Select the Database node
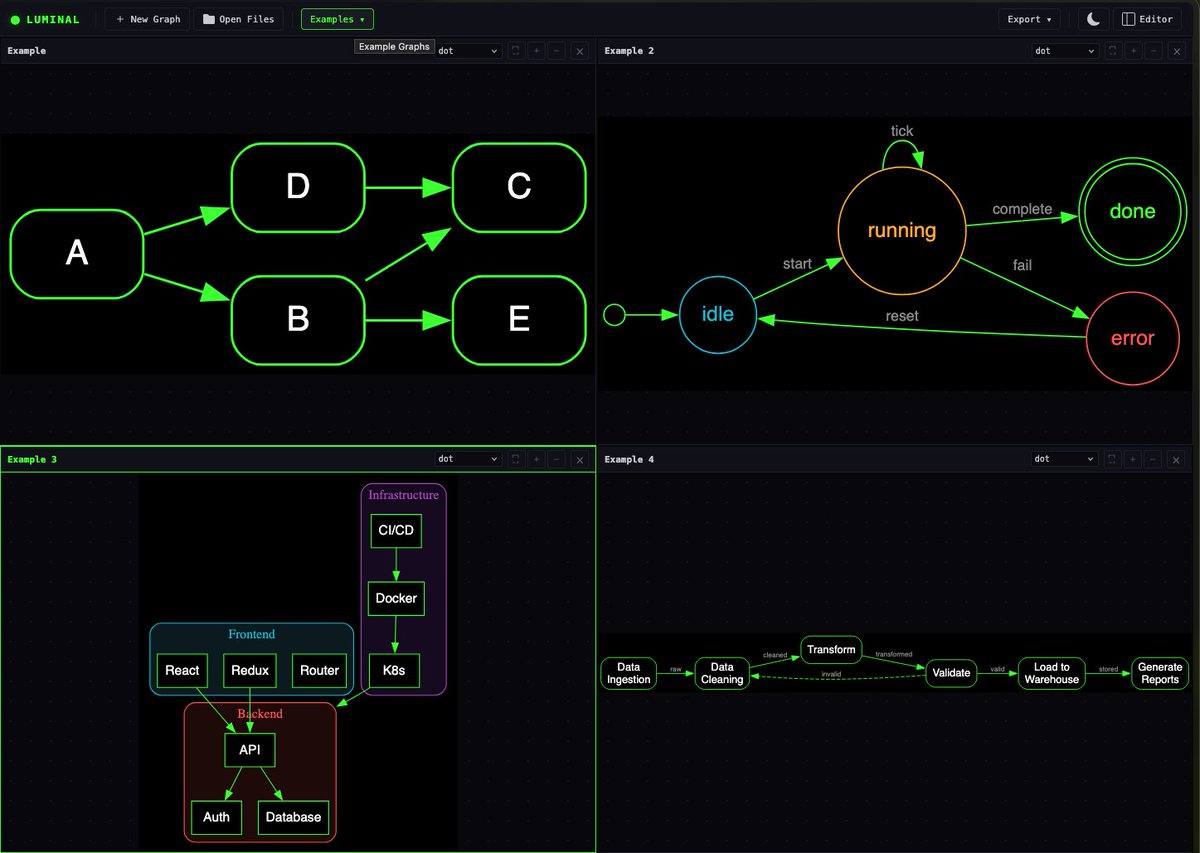The image size is (1200, 853). [x=293, y=817]
